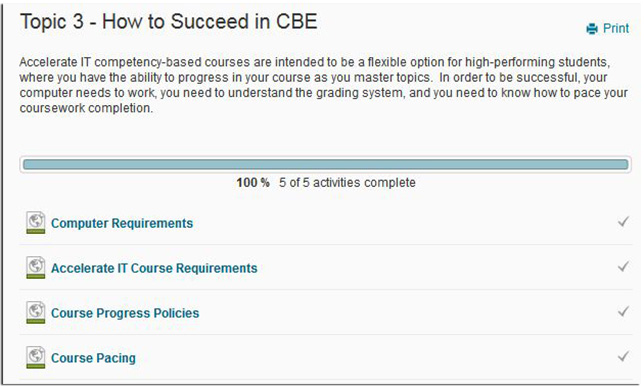Screen dimensions: 644x387
Task: Open the Course Pacing activity link
Action: coord(93,358)
